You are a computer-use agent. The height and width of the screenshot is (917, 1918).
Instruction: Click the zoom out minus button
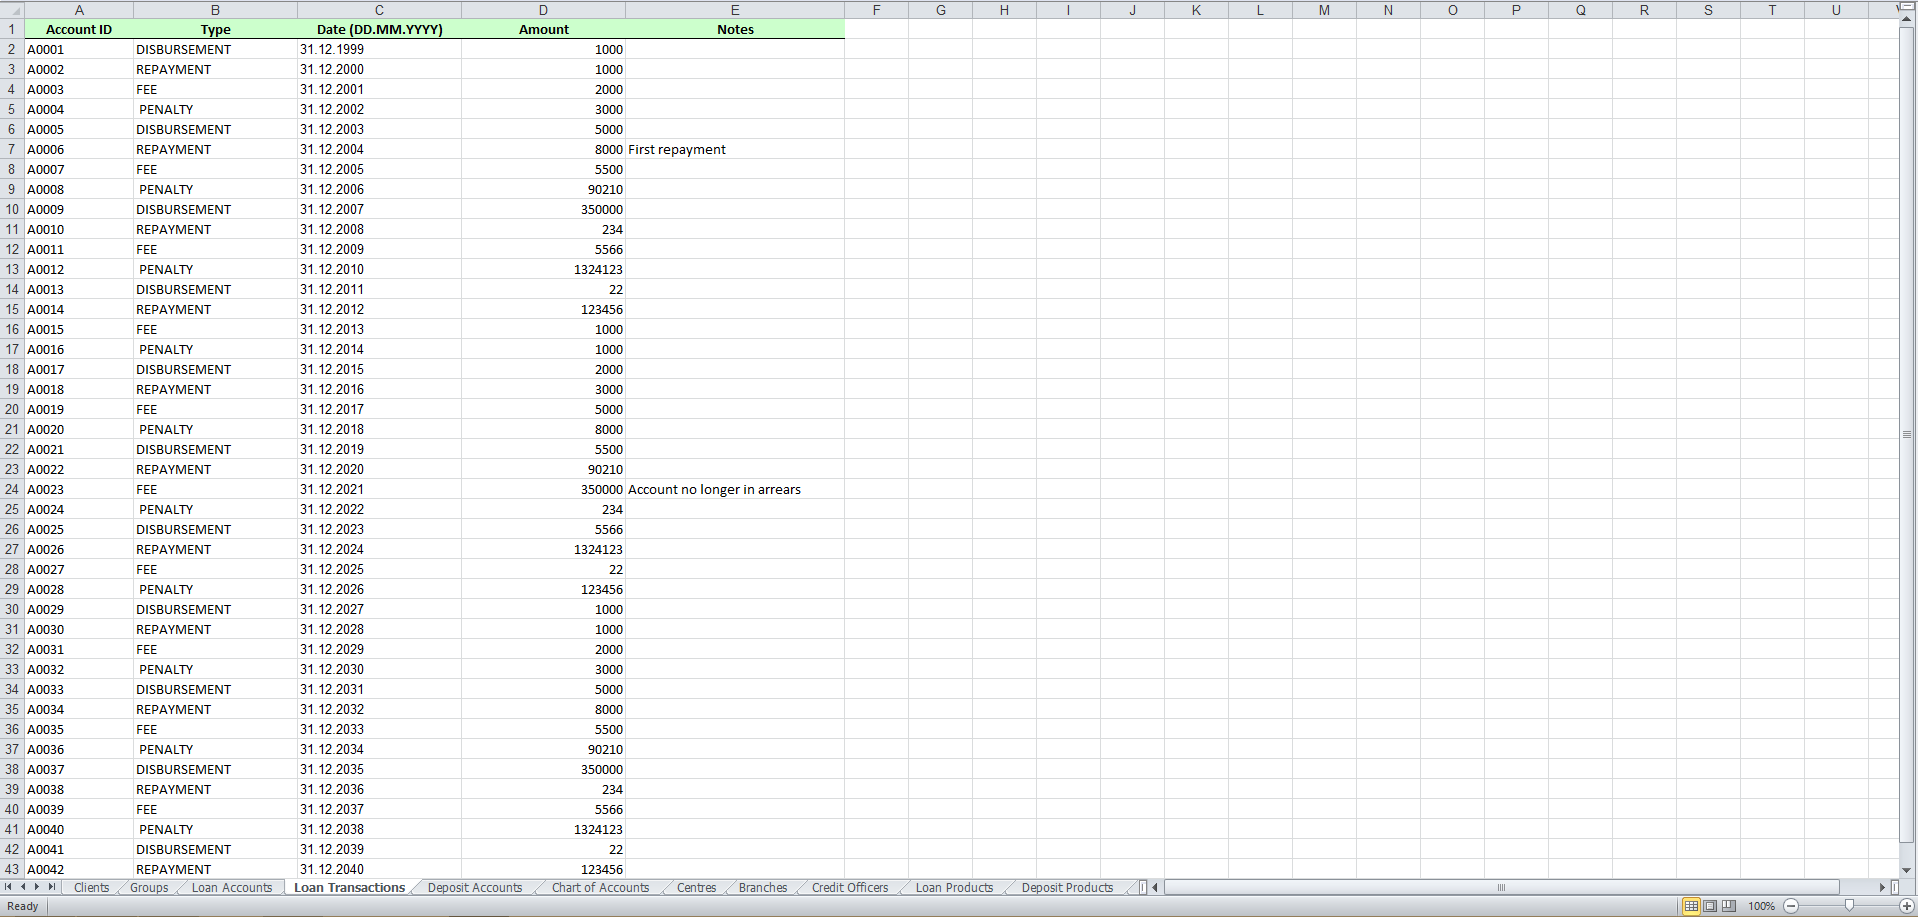[1791, 906]
